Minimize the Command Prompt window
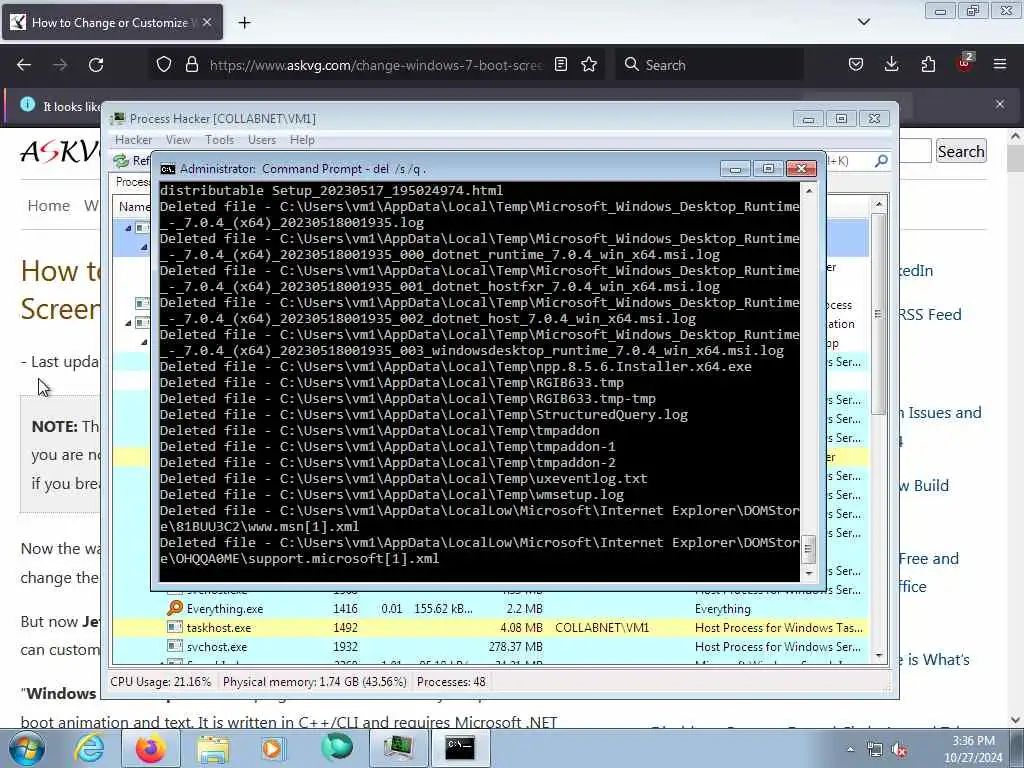This screenshot has width=1024, height=768. tap(735, 169)
